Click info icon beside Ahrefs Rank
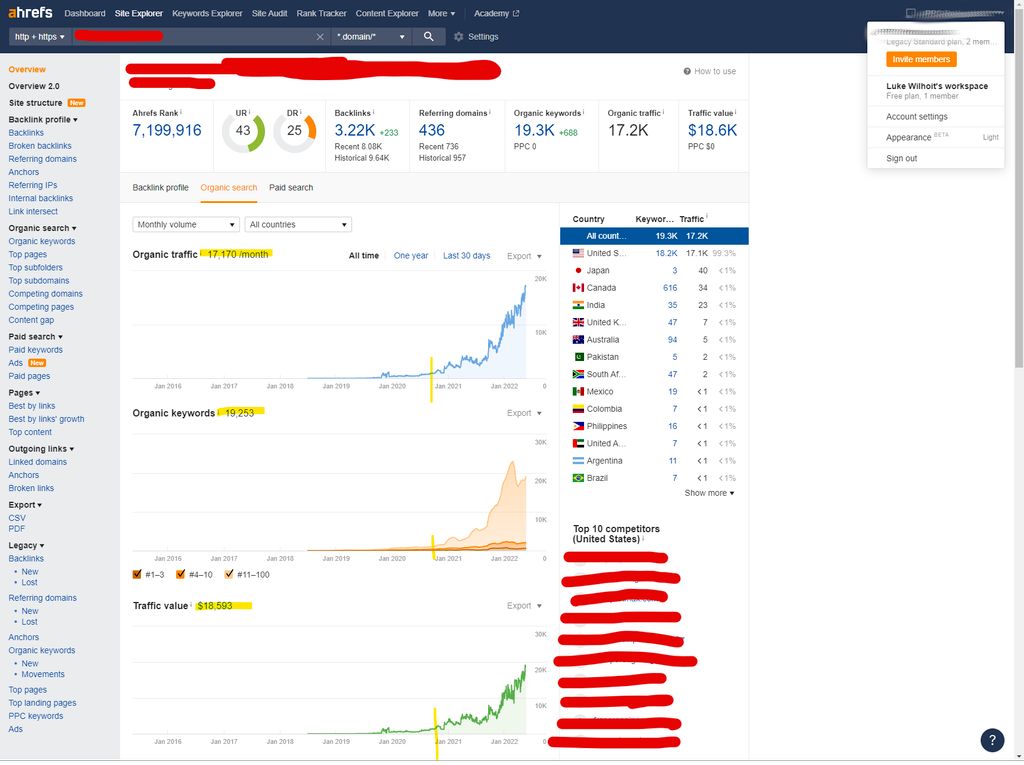1024x765 pixels. pyautogui.click(x=181, y=112)
